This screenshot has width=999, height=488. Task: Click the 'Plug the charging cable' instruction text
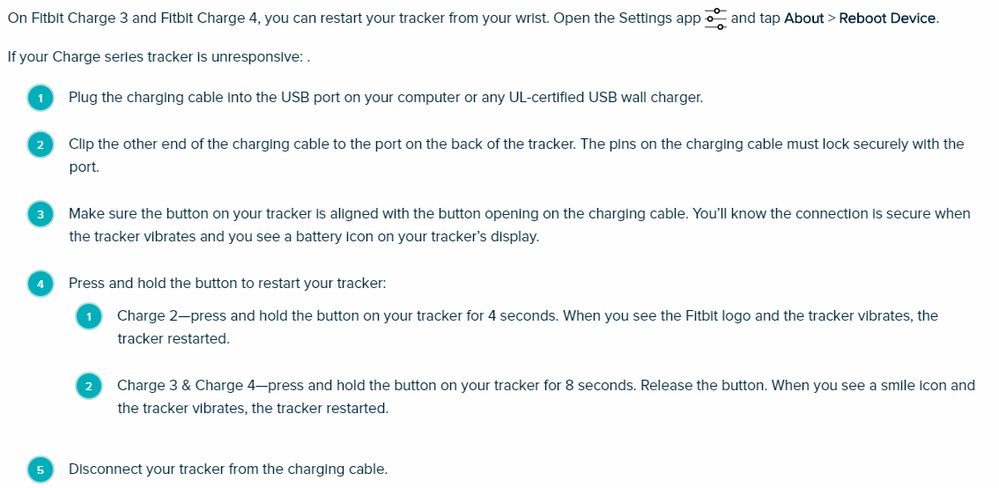click(x=385, y=98)
